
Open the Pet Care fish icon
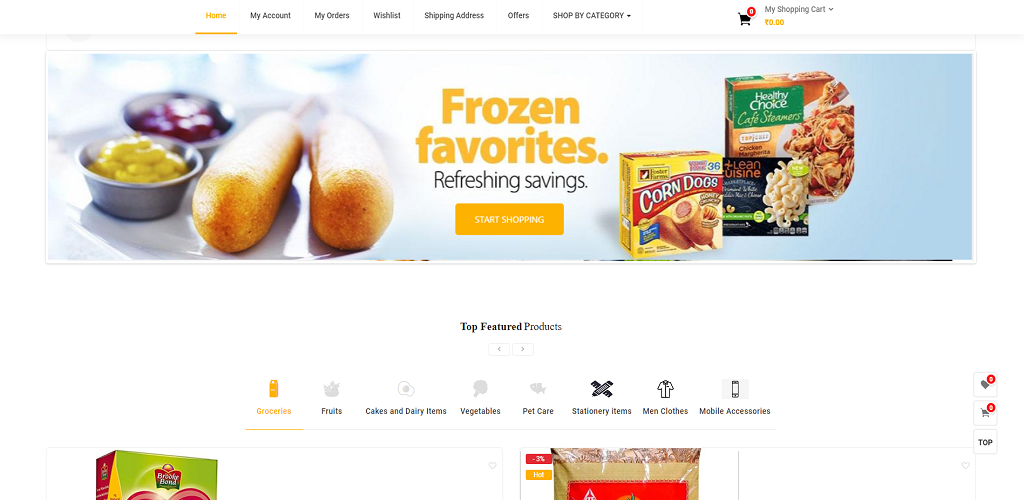tap(538, 388)
